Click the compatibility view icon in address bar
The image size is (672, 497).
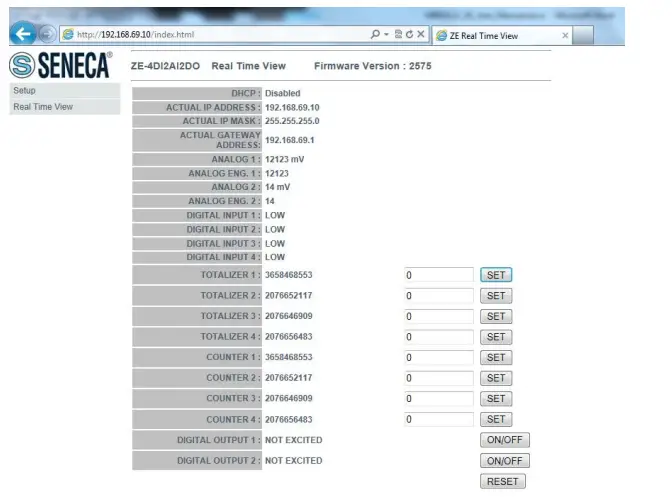tap(398, 34)
